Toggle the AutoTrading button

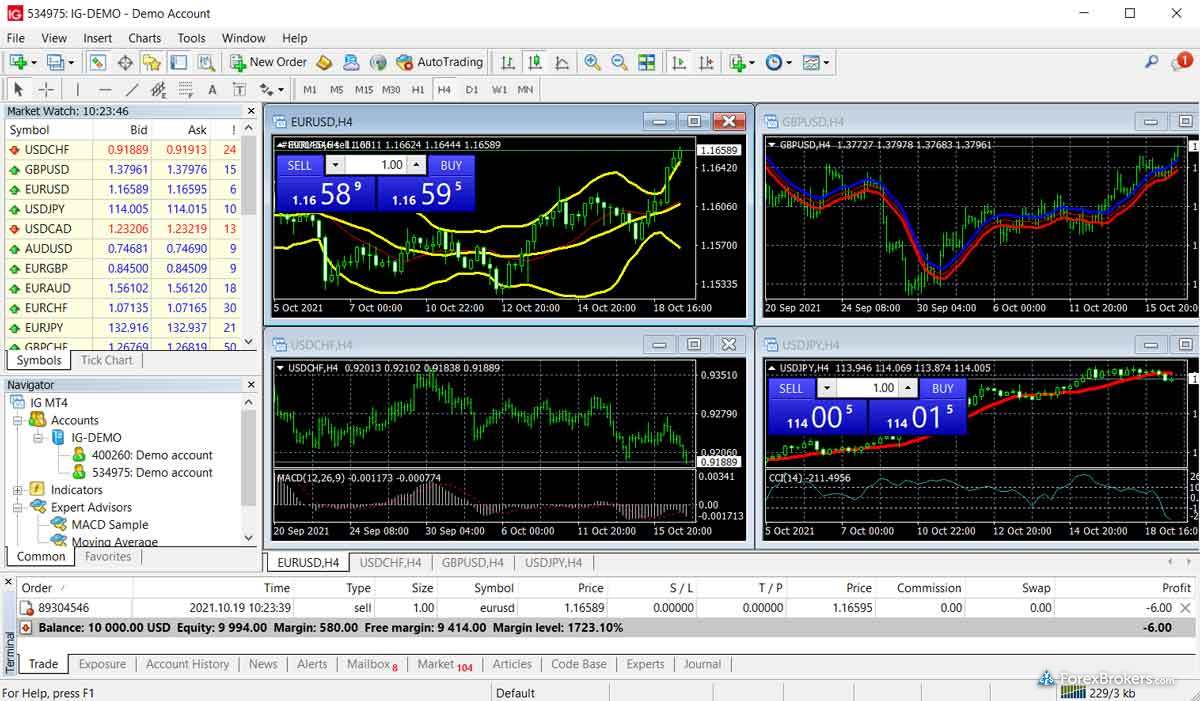(439, 62)
